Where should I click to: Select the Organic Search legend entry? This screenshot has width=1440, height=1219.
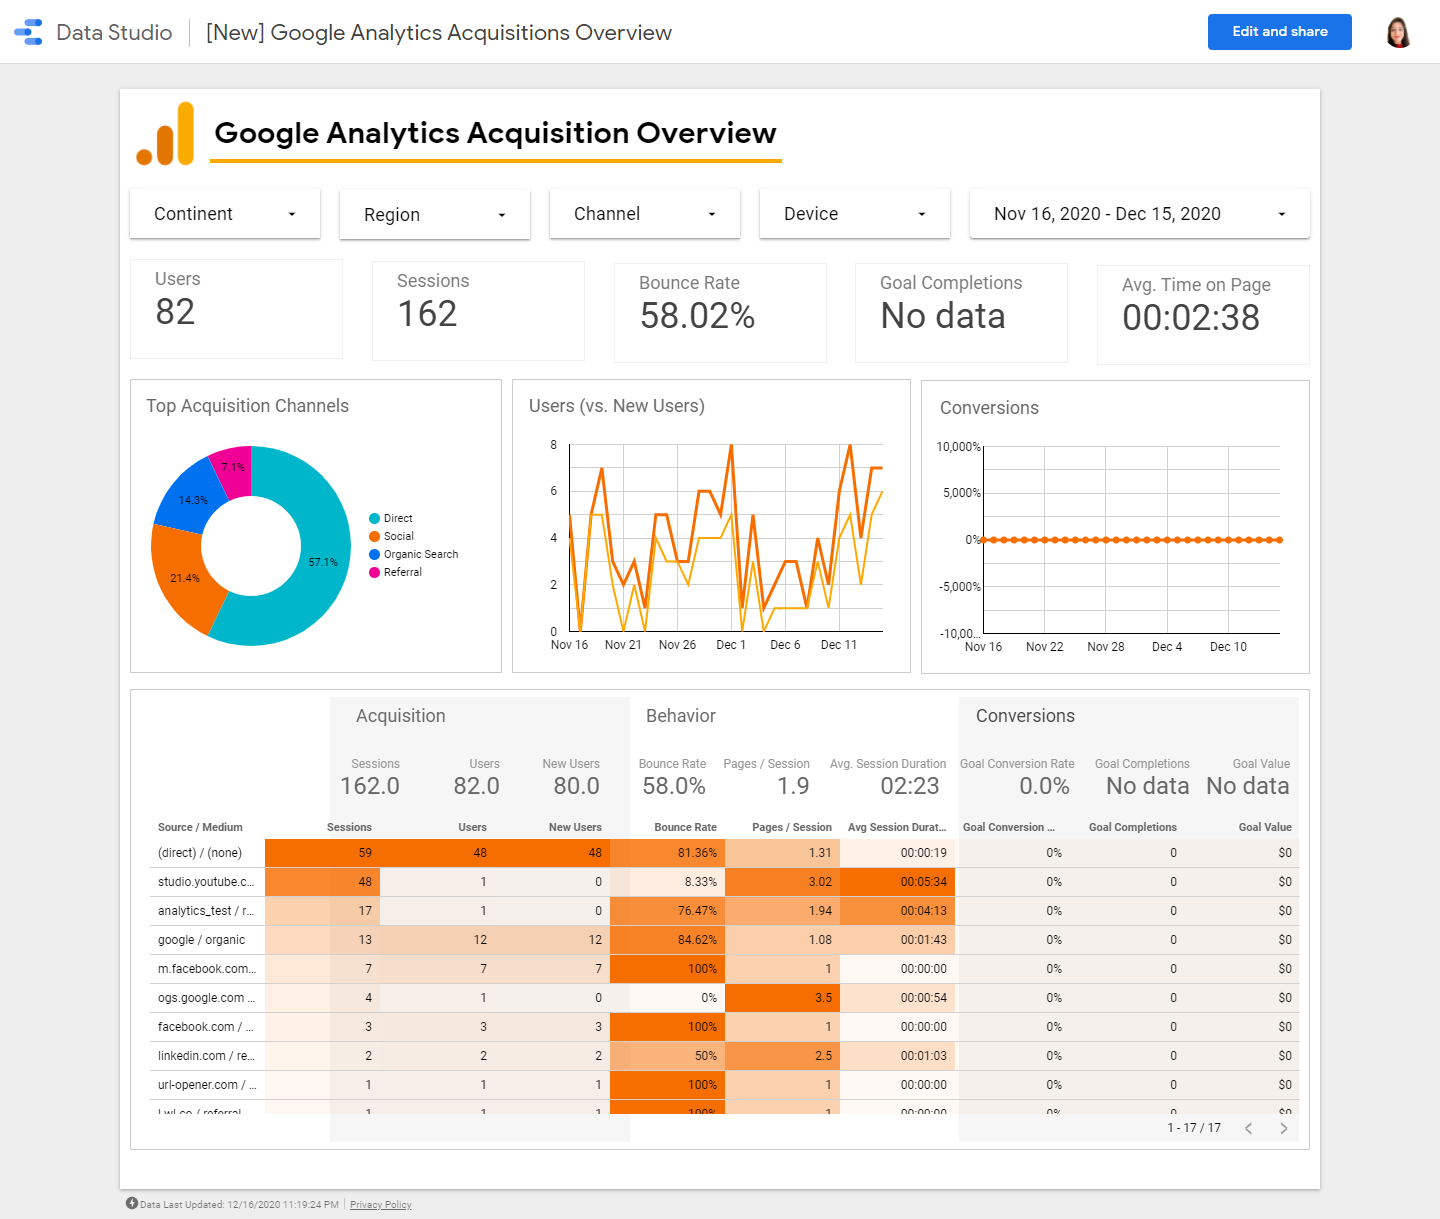[420, 554]
